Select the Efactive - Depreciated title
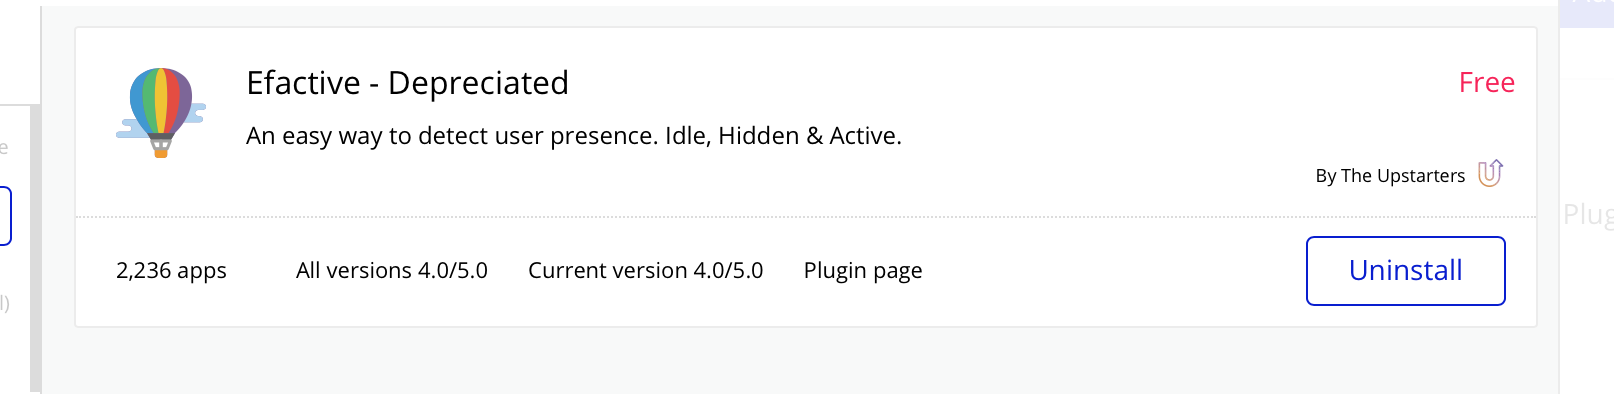1614x394 pixels. 407,83
